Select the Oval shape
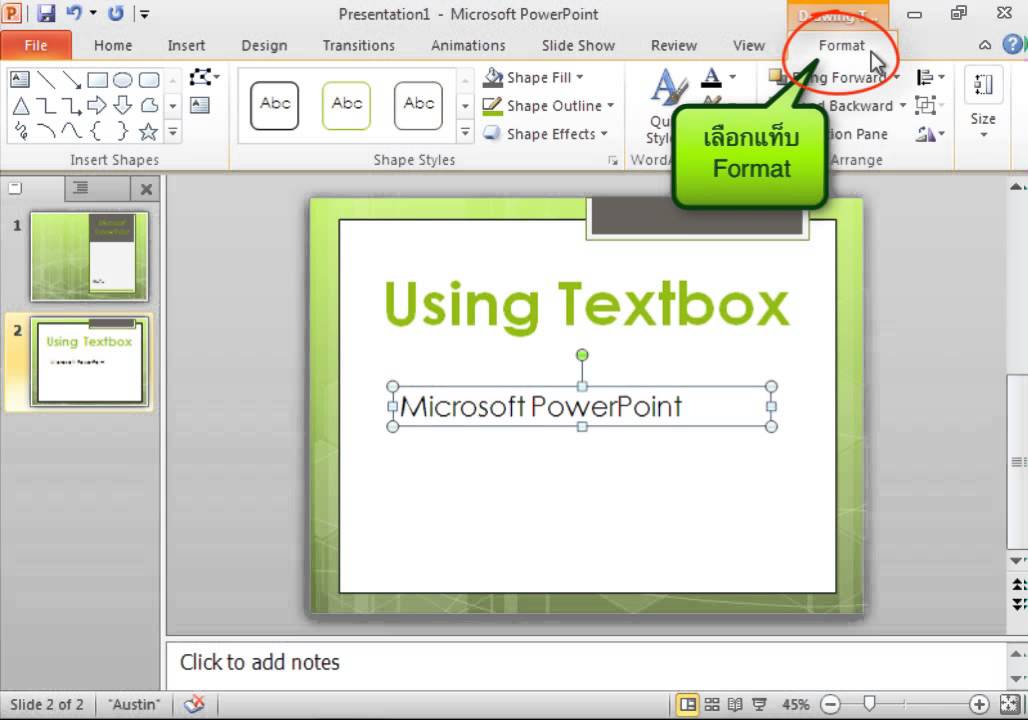 pyautogui.click(x=123, y=80)
